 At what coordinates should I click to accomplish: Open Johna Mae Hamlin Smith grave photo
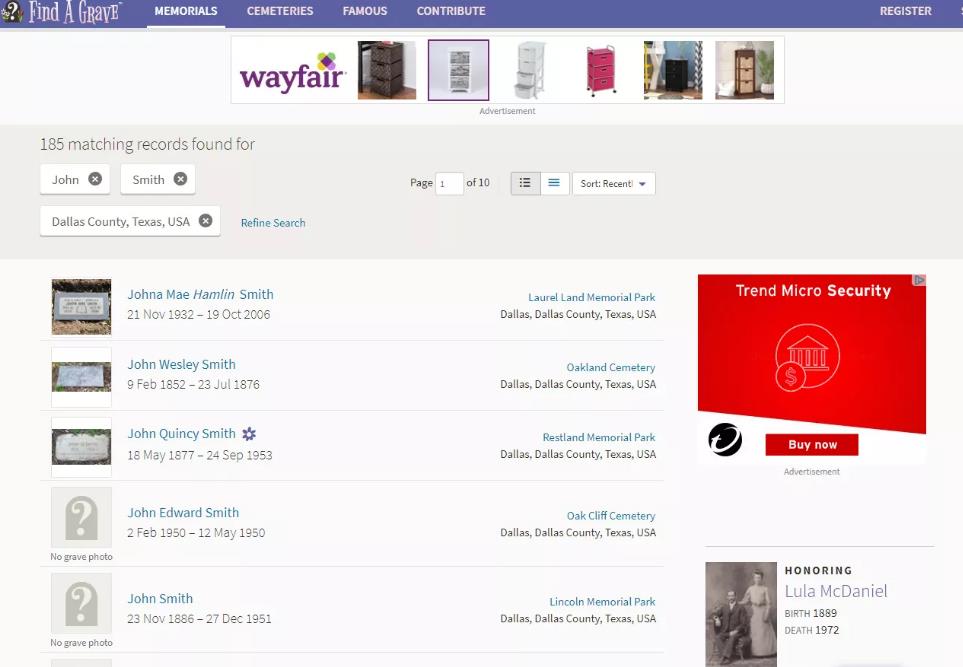pyautogui.click(x=81, y=306)
